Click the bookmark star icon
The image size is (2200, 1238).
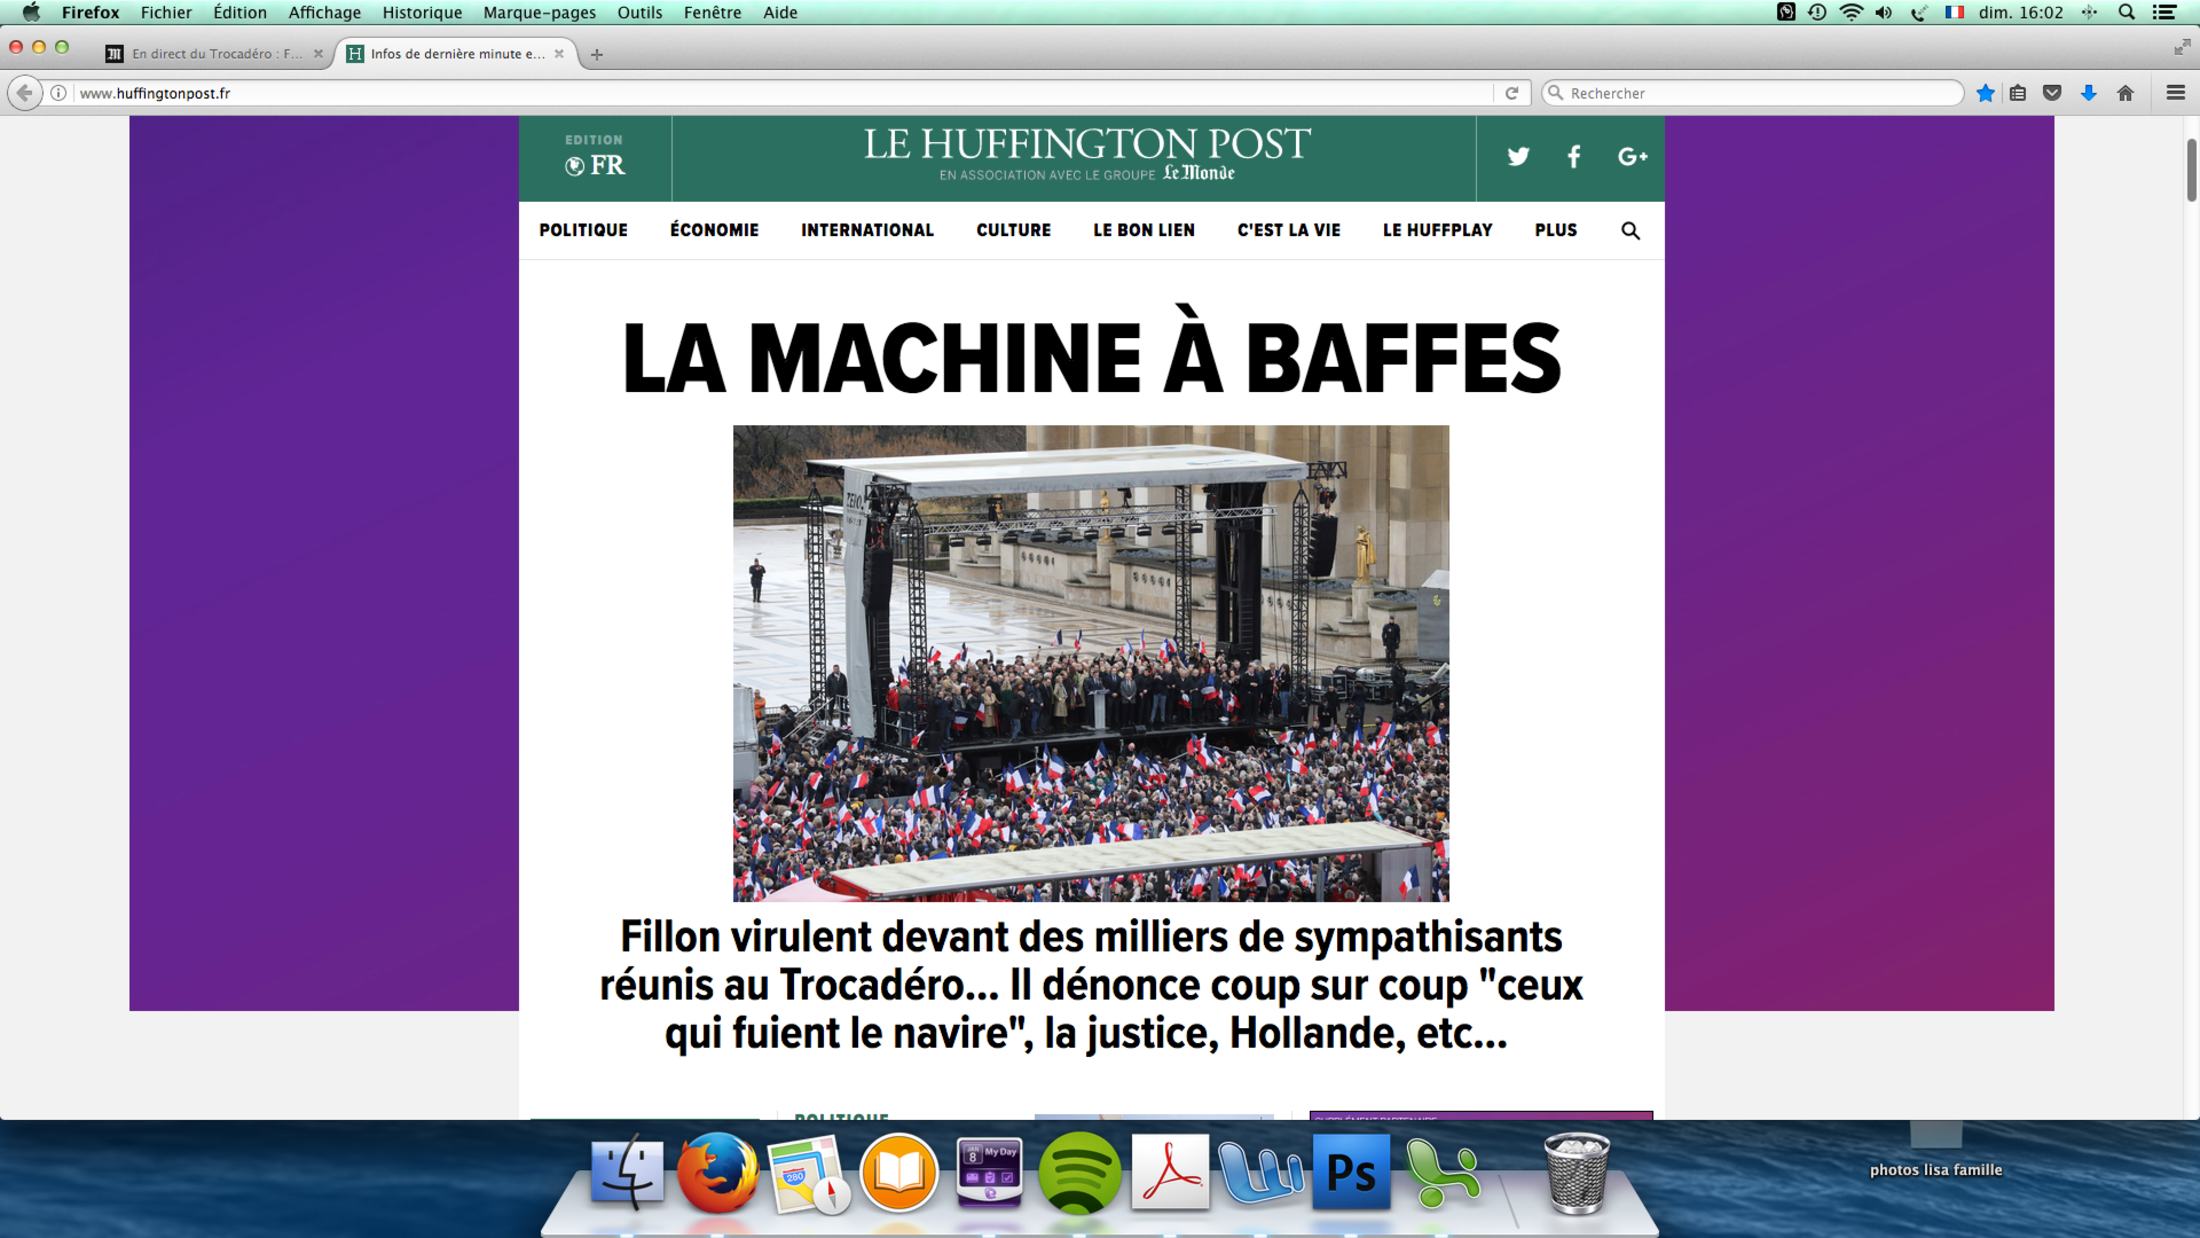click(1985, 93)
